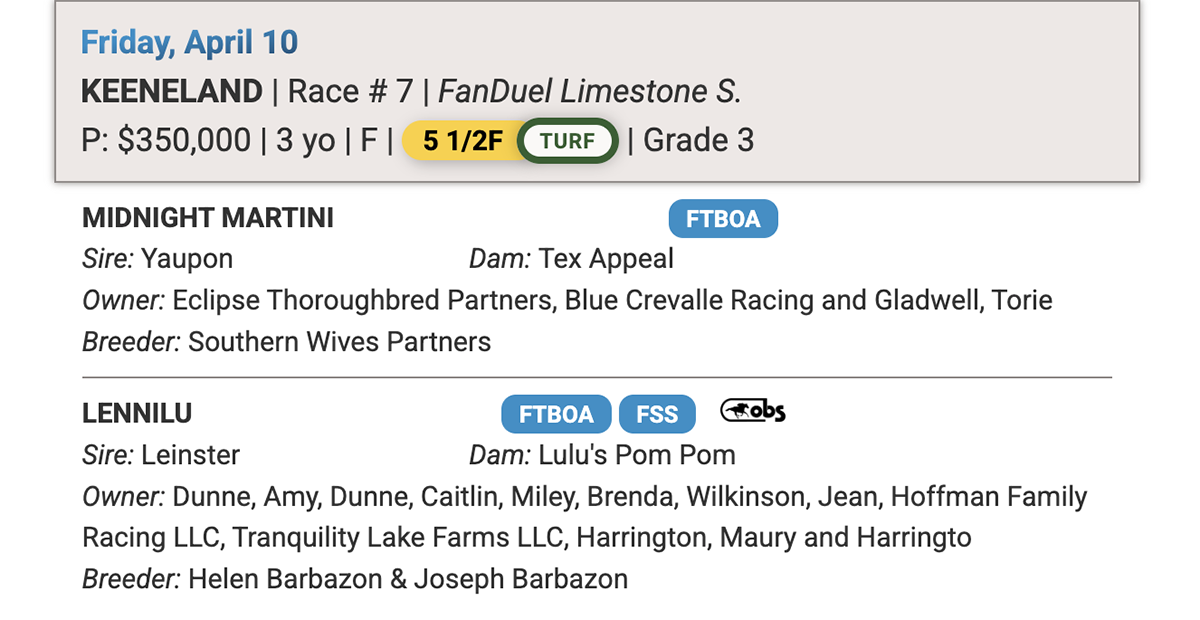Viewport: 1200px width, 620px height.
Task: Click sire name Leinster
Action: click(x=191, y=455)
